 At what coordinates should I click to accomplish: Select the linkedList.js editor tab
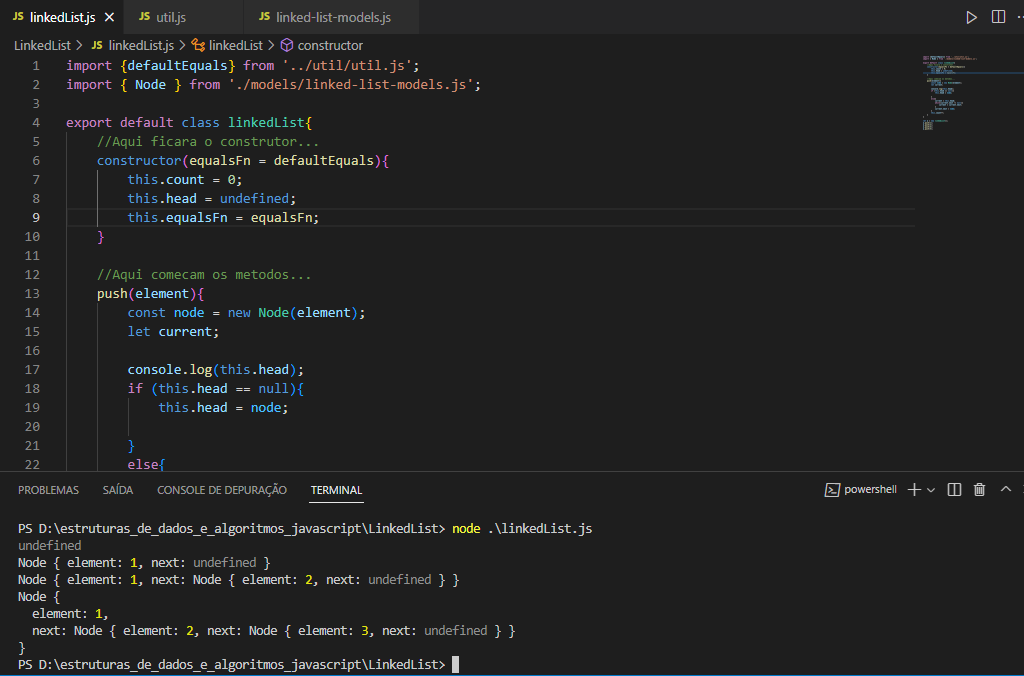pyautogui.click(x=63, y=18)
